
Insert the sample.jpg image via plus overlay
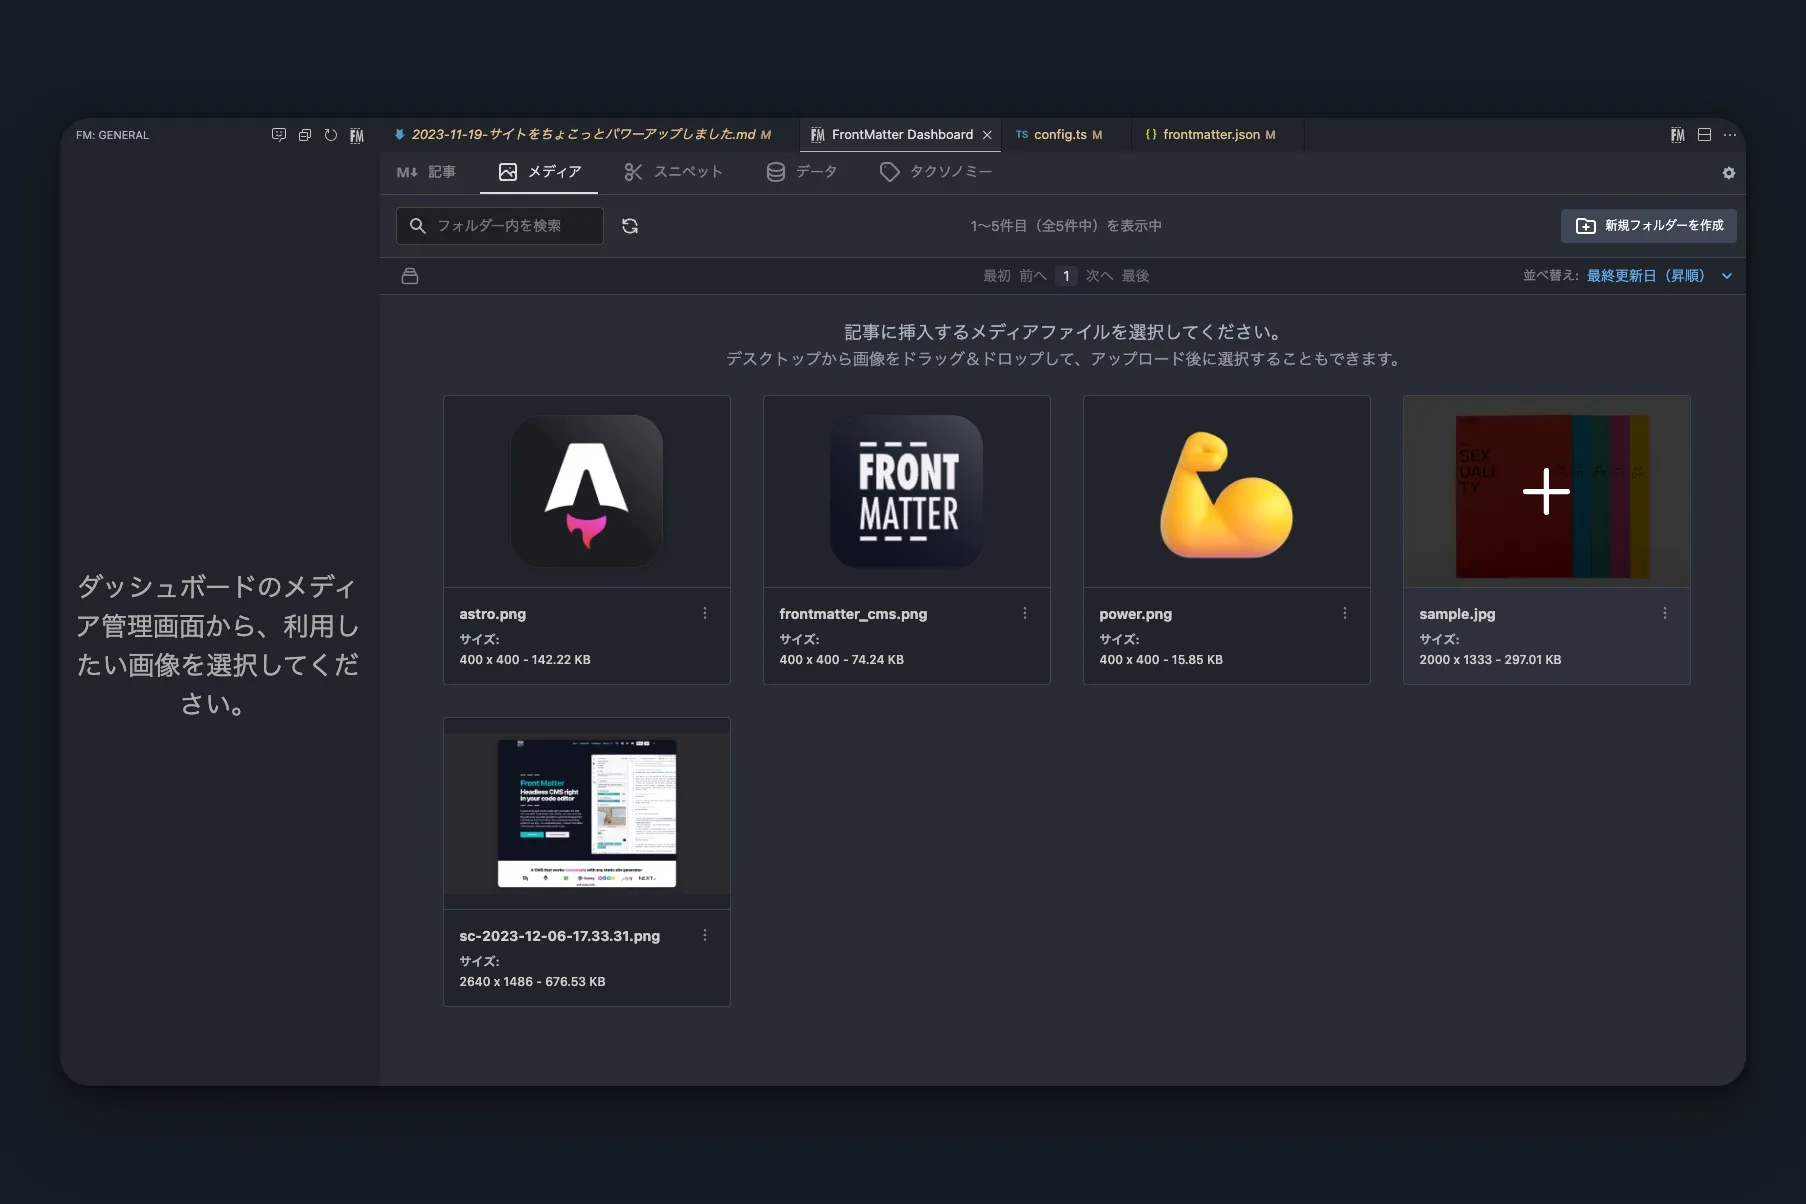tap(1546, 491)
